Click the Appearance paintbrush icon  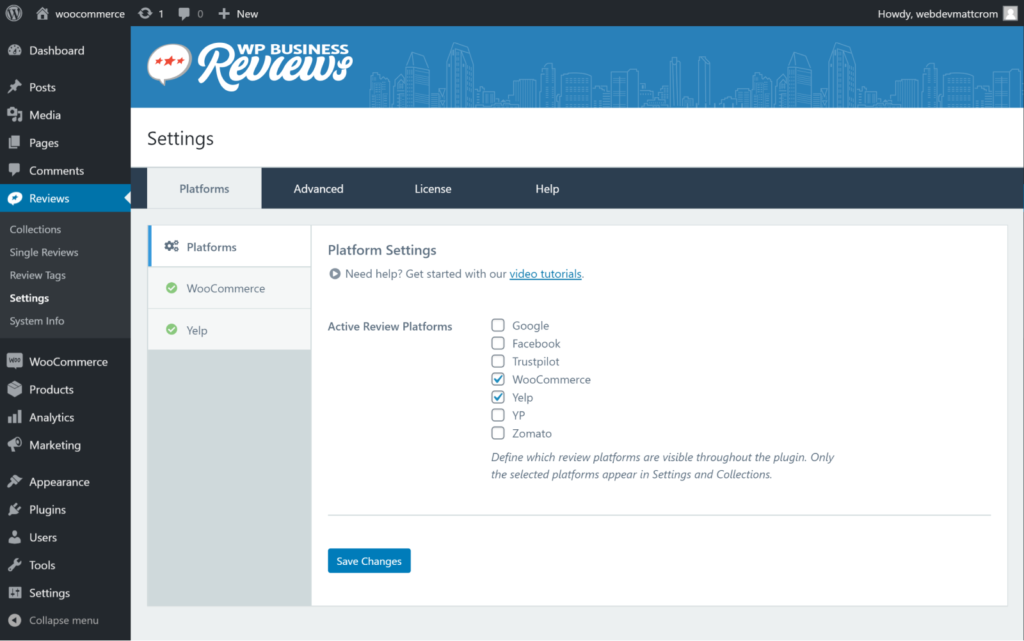[15, 482]
